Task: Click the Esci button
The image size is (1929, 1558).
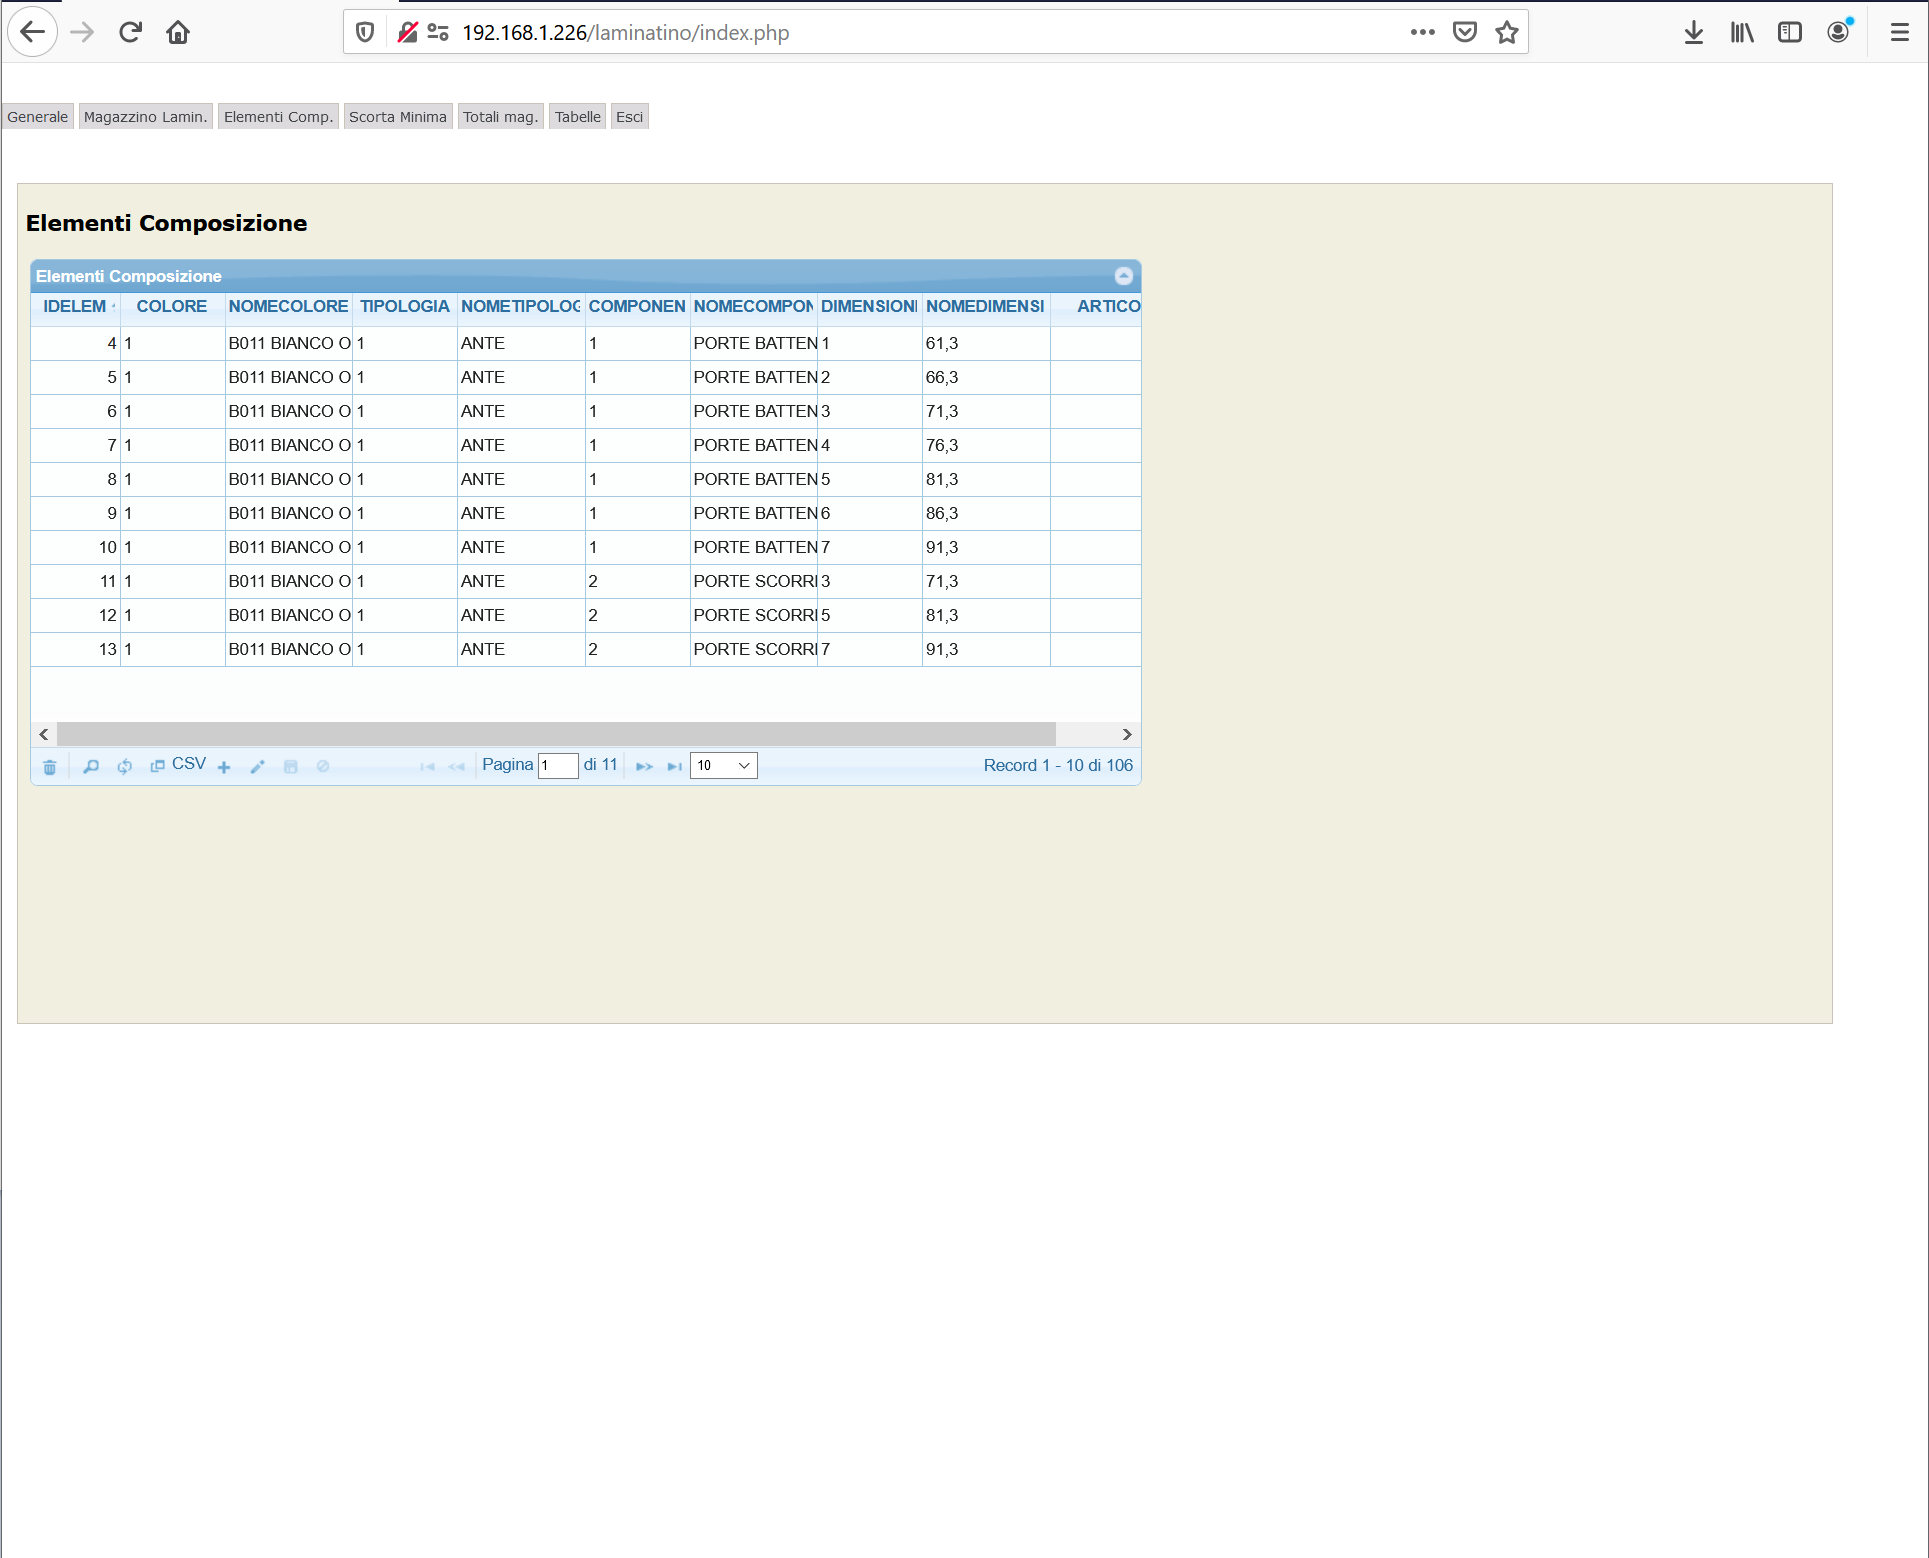Action: (629, 117)
